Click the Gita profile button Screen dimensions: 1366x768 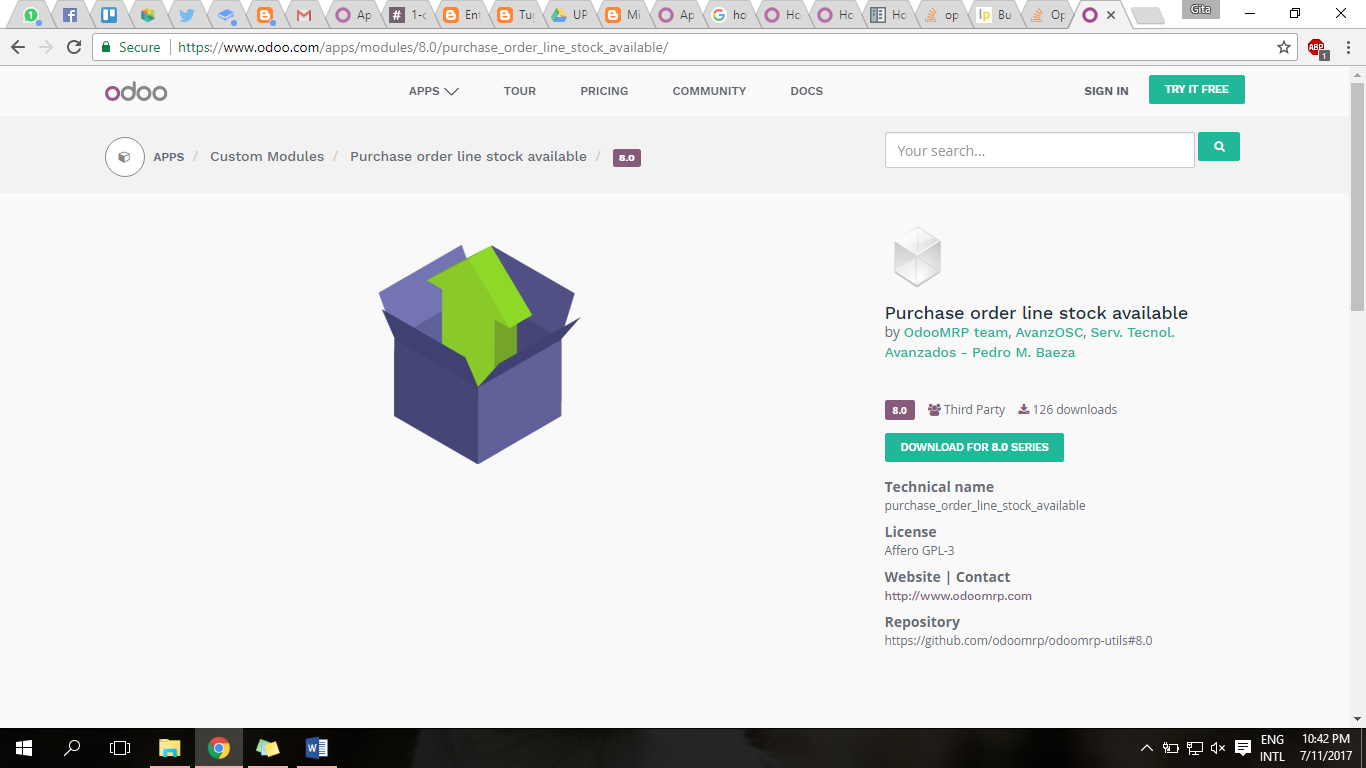point(1201,9)
